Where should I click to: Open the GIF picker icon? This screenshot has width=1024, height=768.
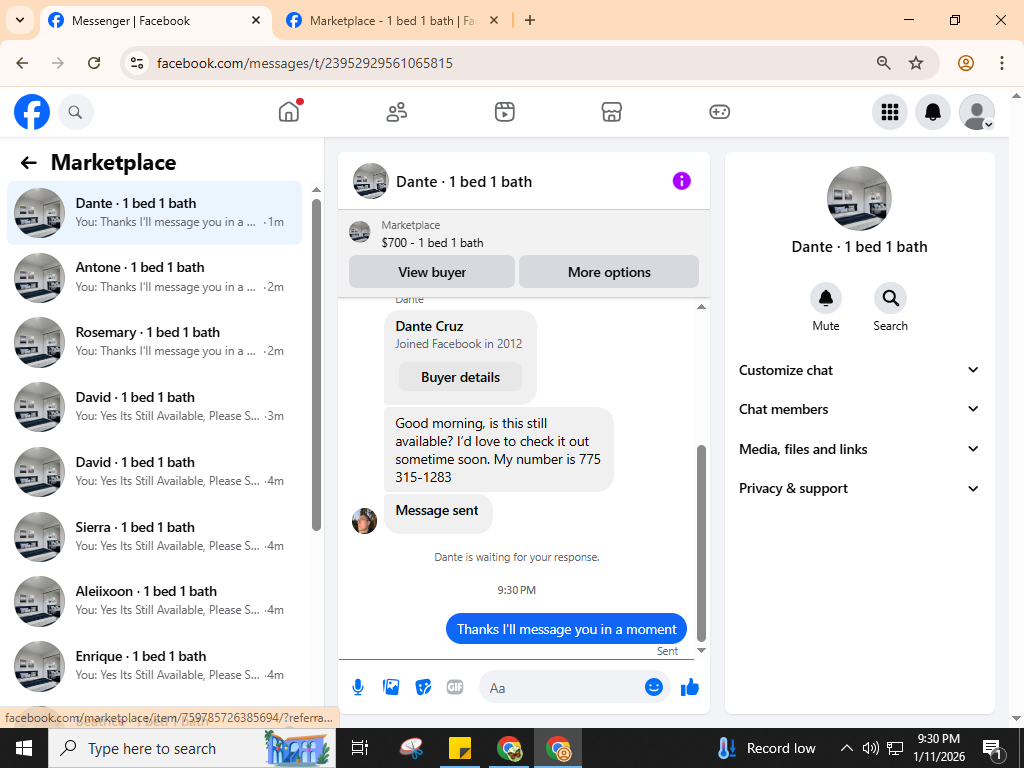(455, 687)
